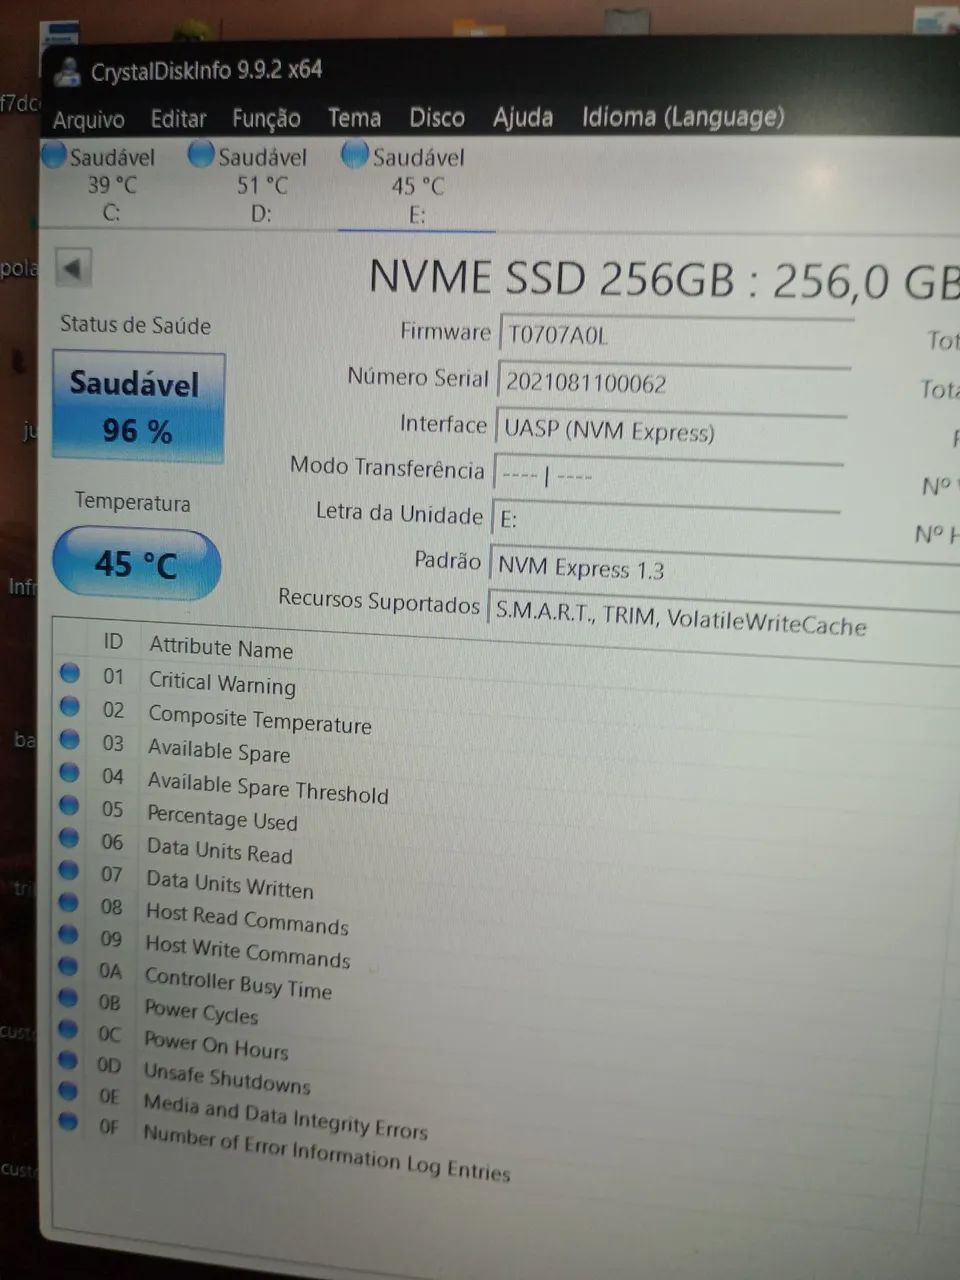Screen dimensions: 960x1280
Task: Select the Host Read Commands attribute text
Action: coord(247,918)
